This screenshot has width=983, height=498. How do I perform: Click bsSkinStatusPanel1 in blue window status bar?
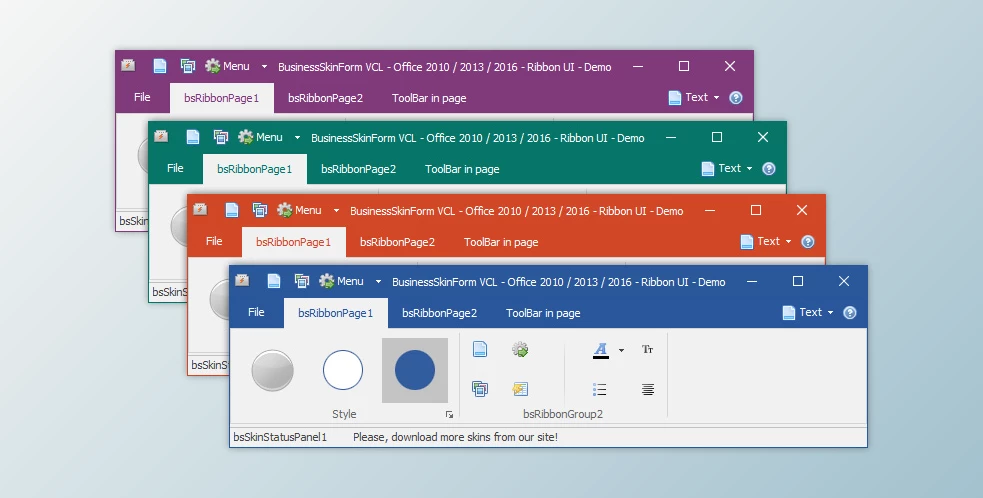coord(280,437)
